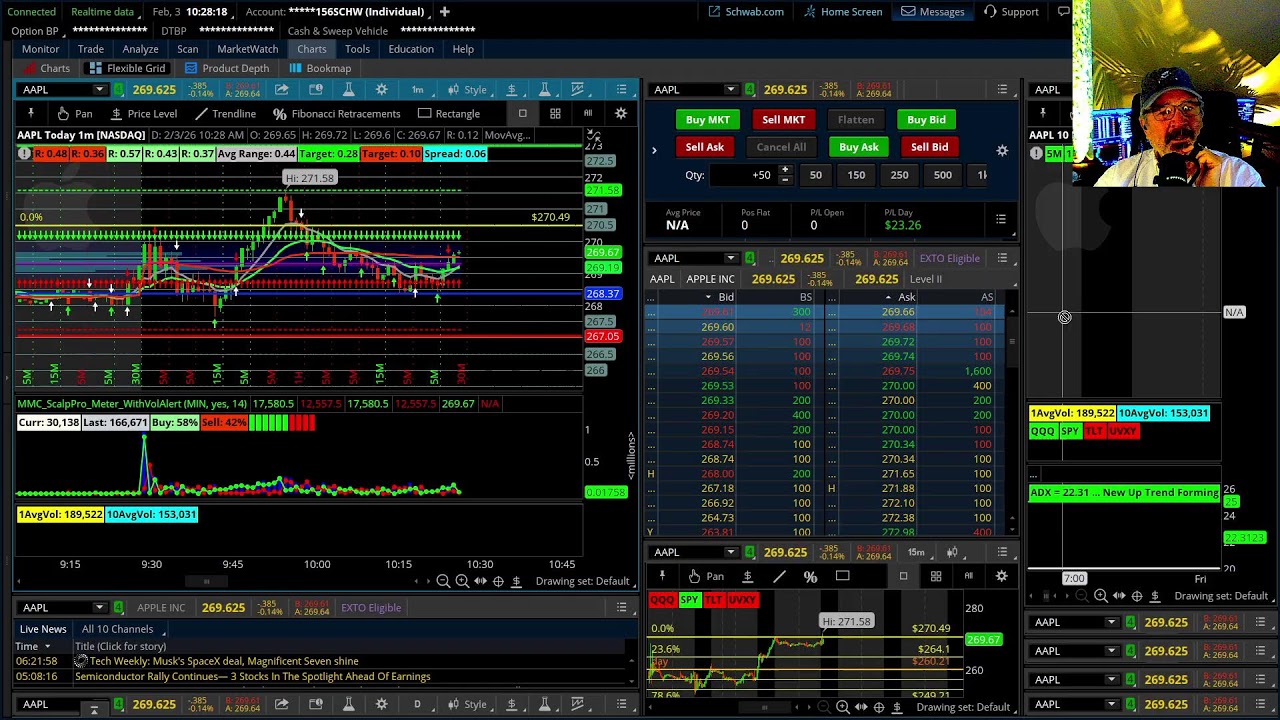Switch main chart to grid cells view
1280x720 pixels.
pyautogui.click(x=555, y=114)
